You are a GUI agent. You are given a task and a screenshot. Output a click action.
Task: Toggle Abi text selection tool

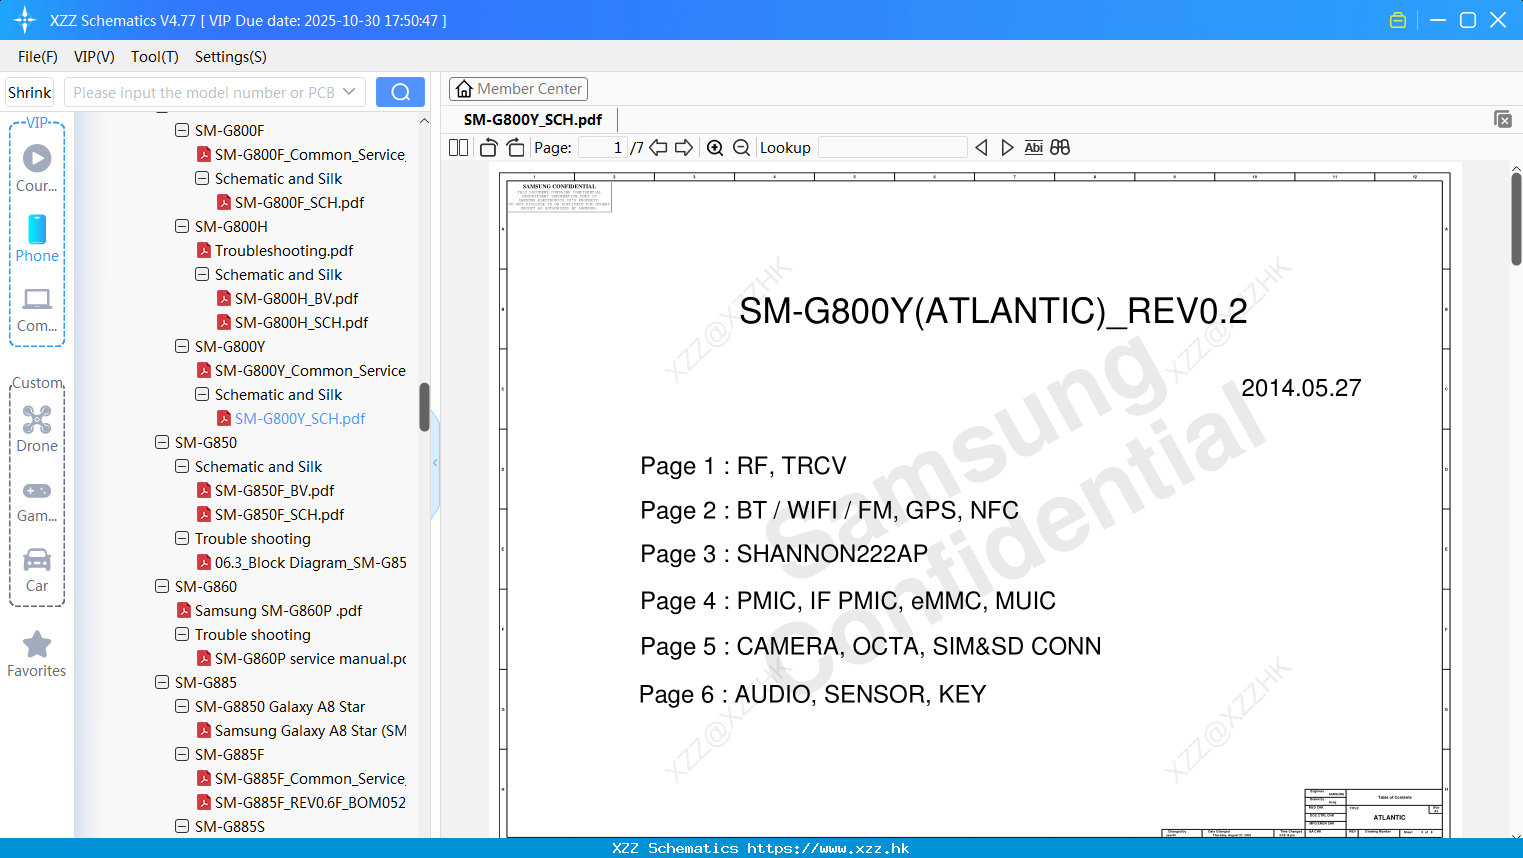coord(1033,147)
